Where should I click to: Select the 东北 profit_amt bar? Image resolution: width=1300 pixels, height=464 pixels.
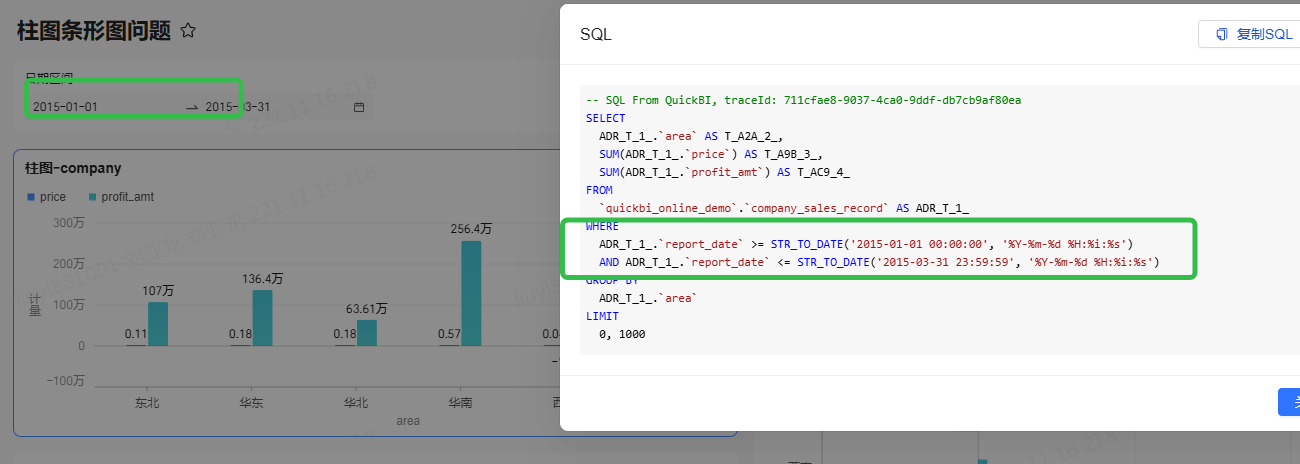[158, 324]
